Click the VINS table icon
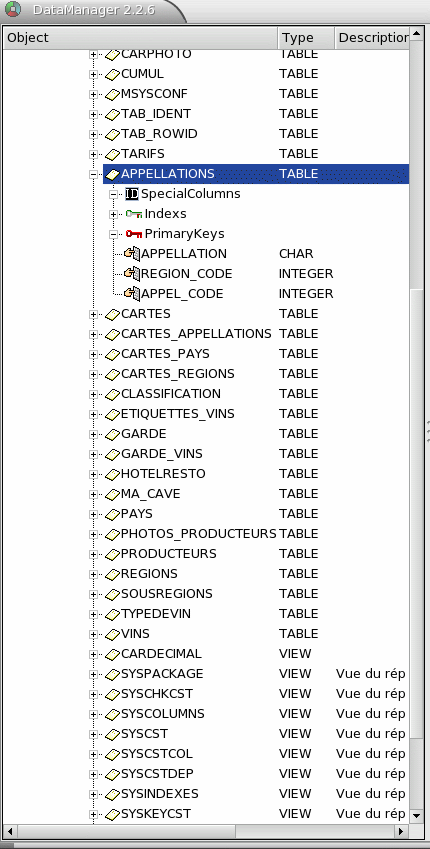Image resolution: width=430 pixels, height=849 pixels. click(112, 634)
